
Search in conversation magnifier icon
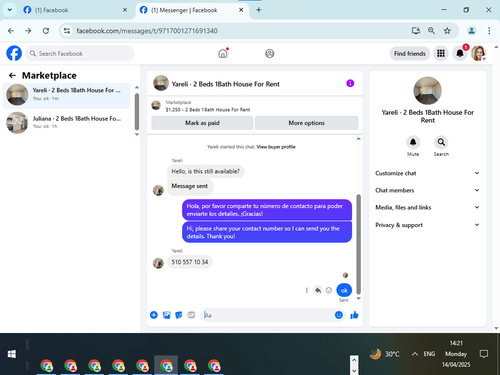(441, 142)
